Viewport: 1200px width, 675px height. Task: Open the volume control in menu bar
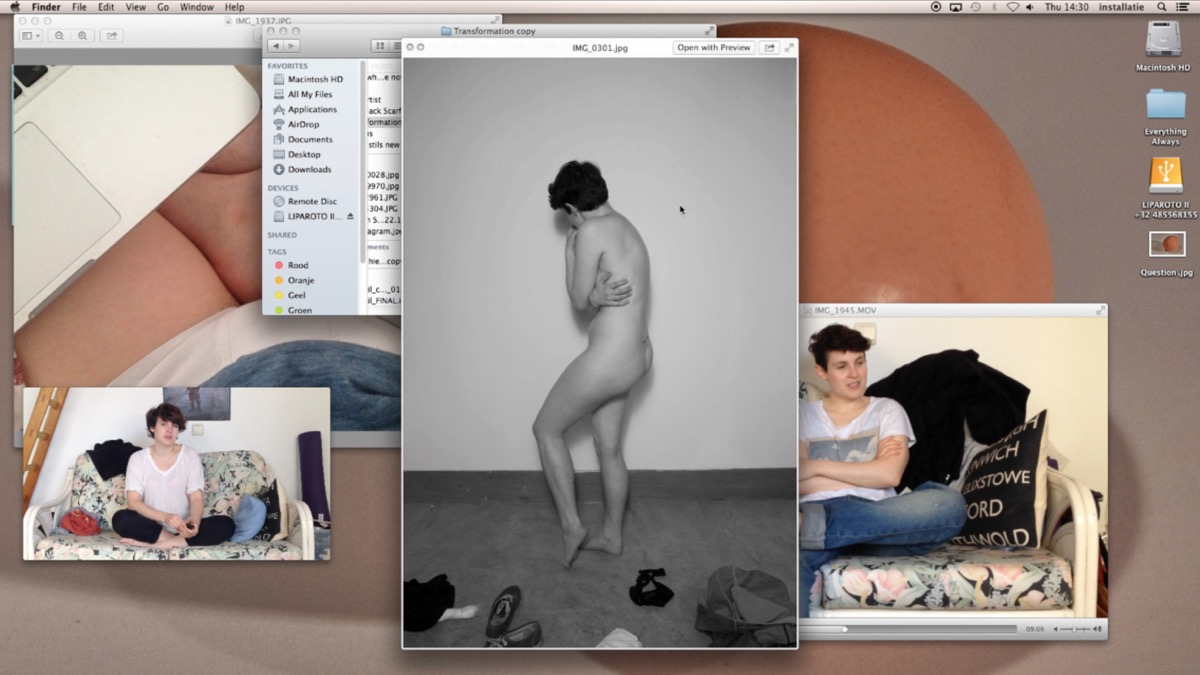tap(1030, 7)
